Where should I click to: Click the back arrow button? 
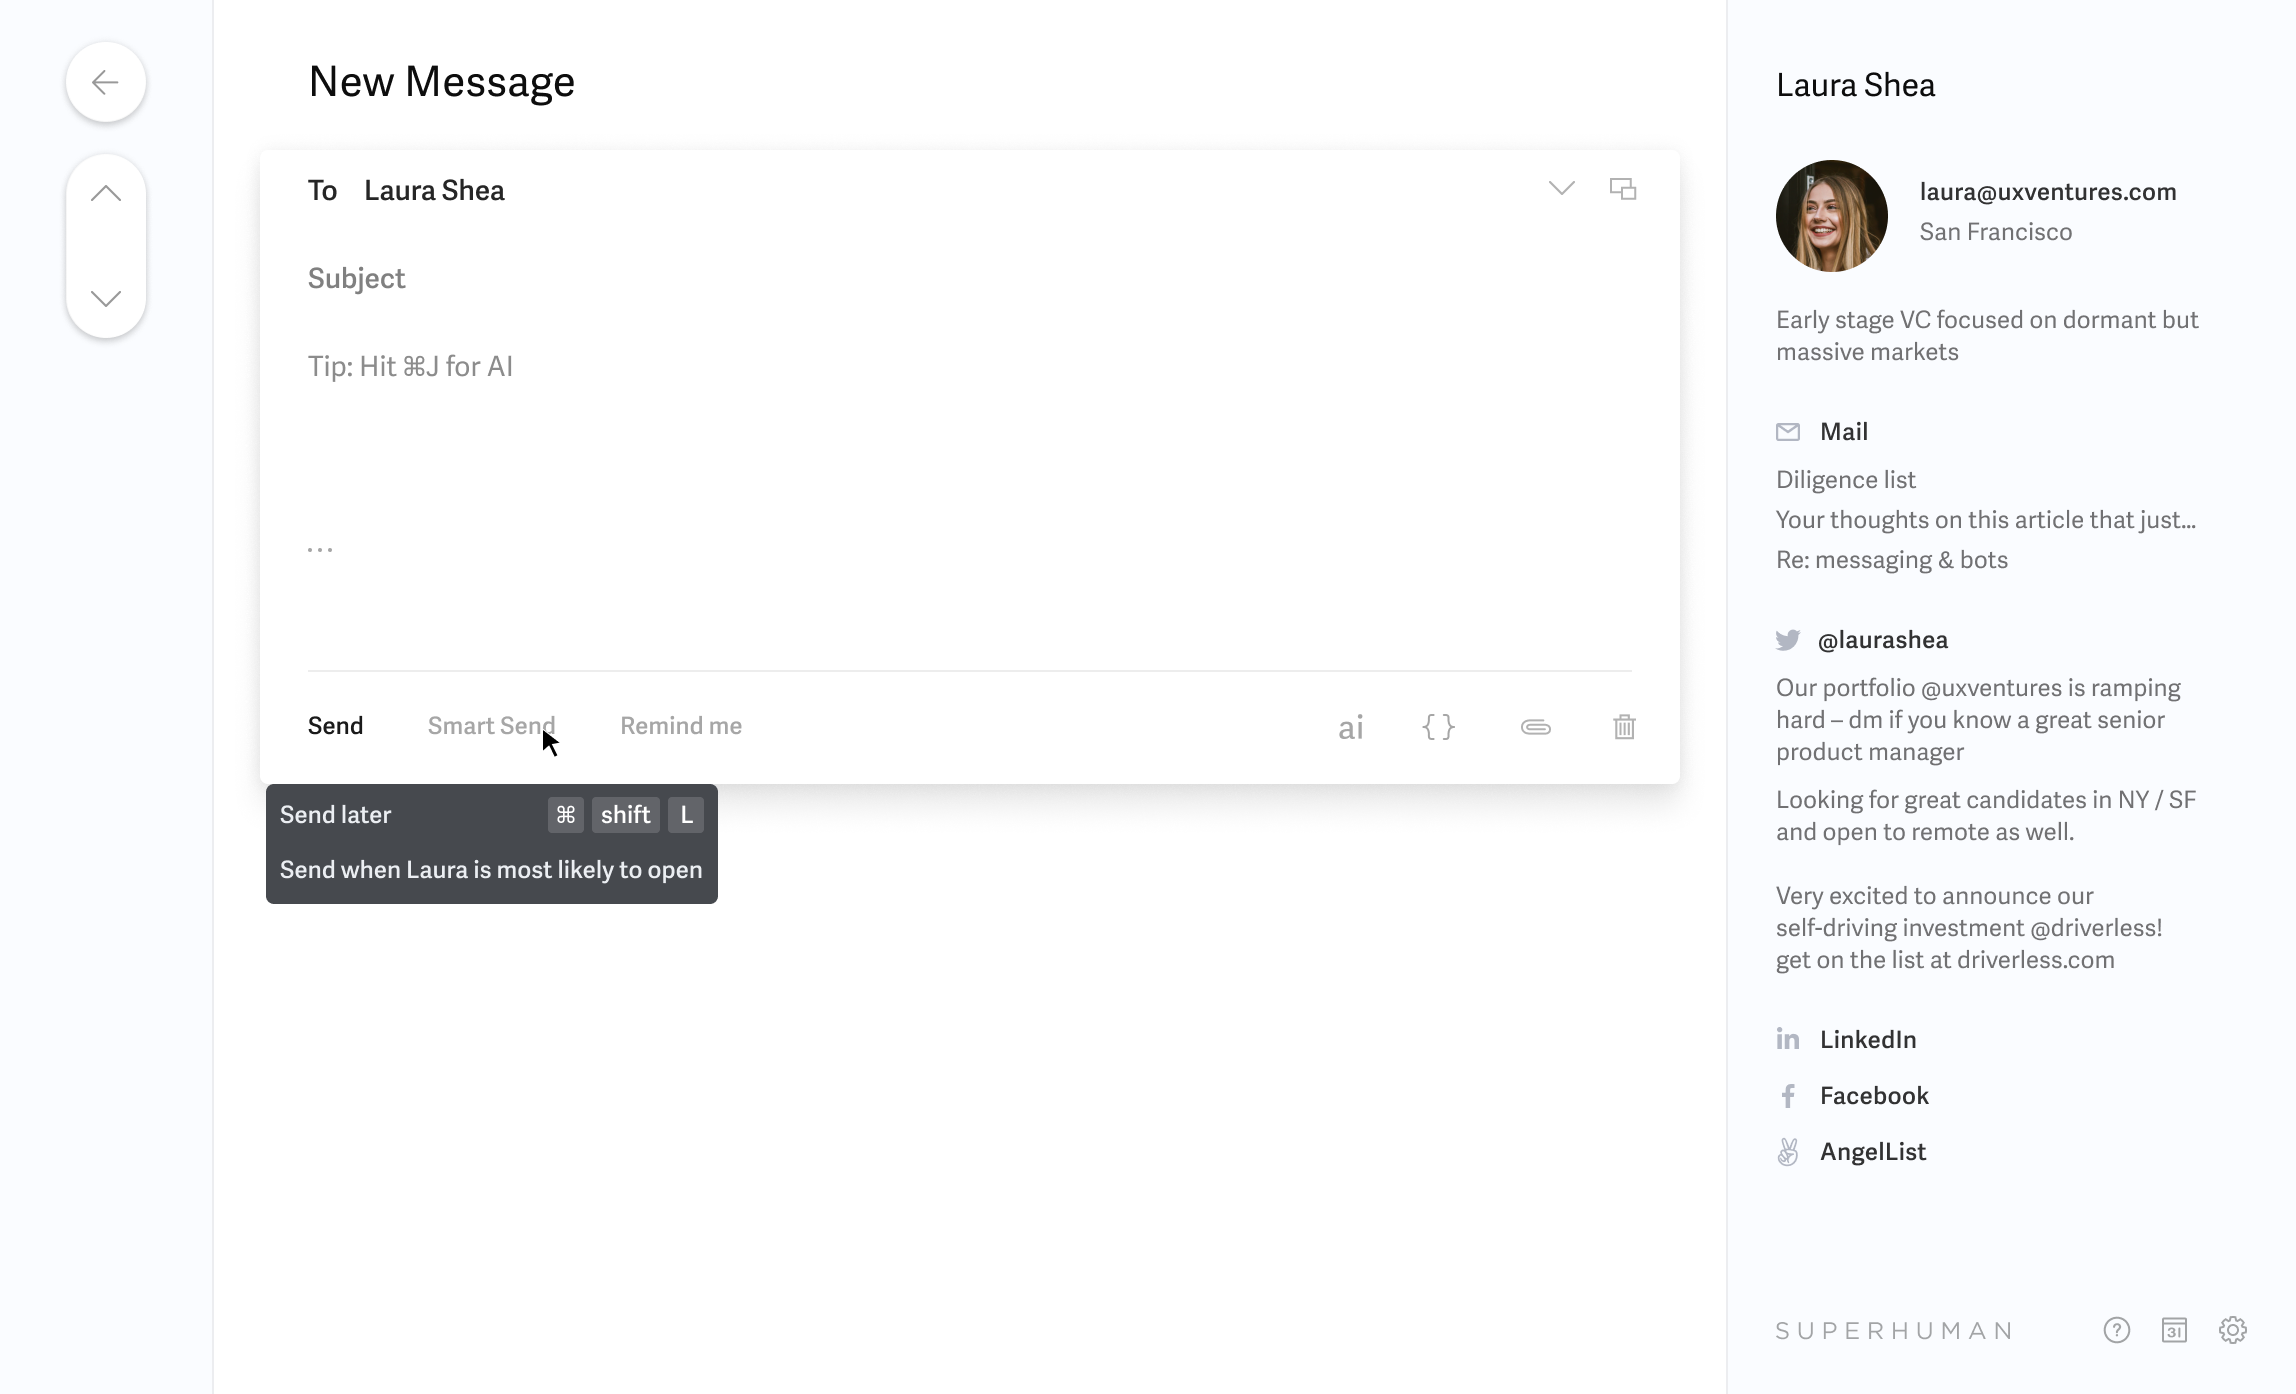(105, 82)
